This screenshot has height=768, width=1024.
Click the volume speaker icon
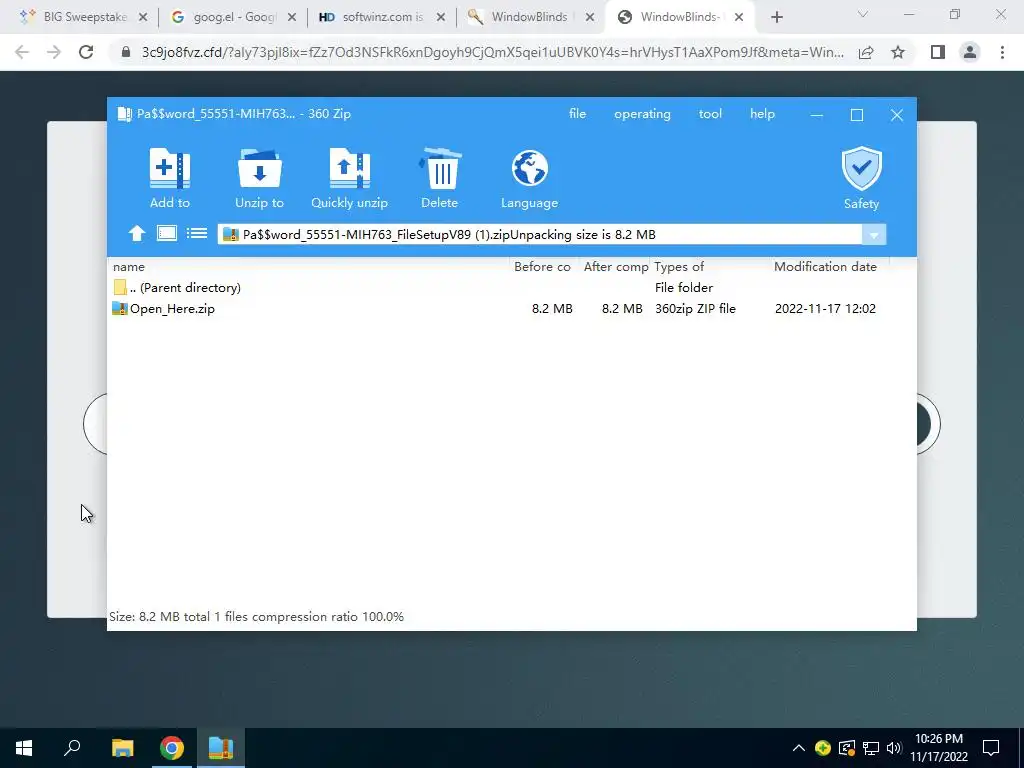click(x=894, y=748)
